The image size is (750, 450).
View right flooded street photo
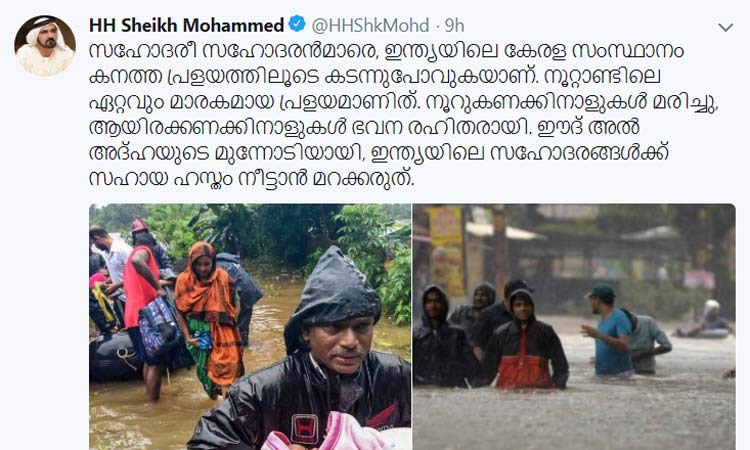click(x=574, y=327)
